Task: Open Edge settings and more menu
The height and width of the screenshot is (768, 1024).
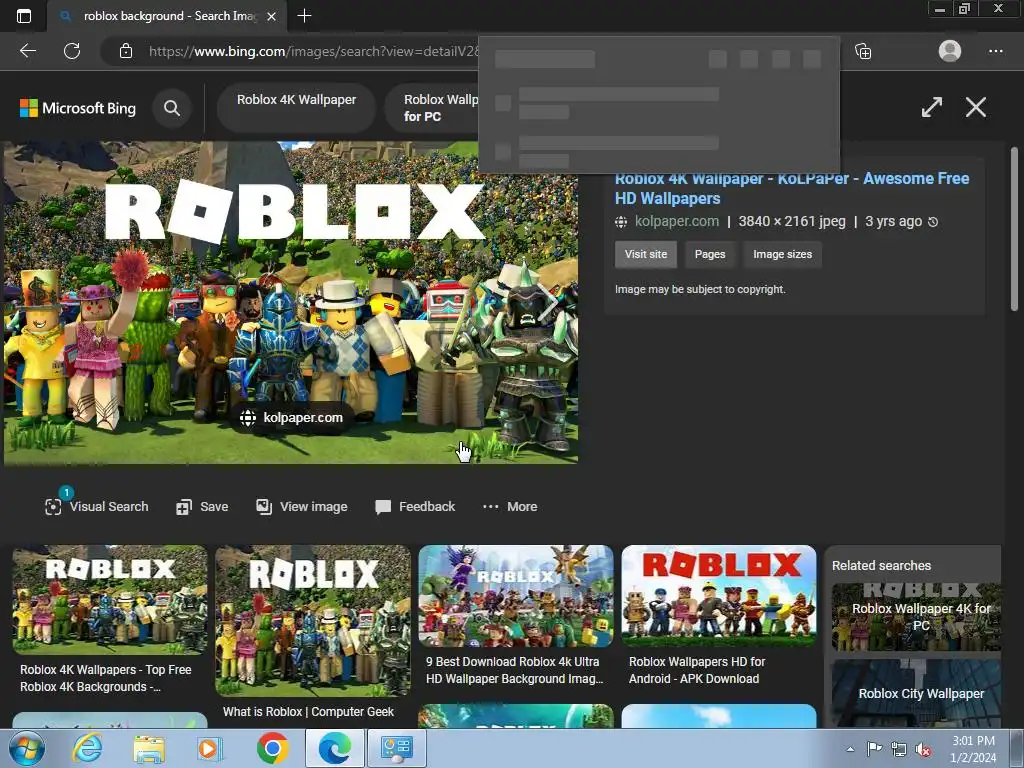Action: 995,51
